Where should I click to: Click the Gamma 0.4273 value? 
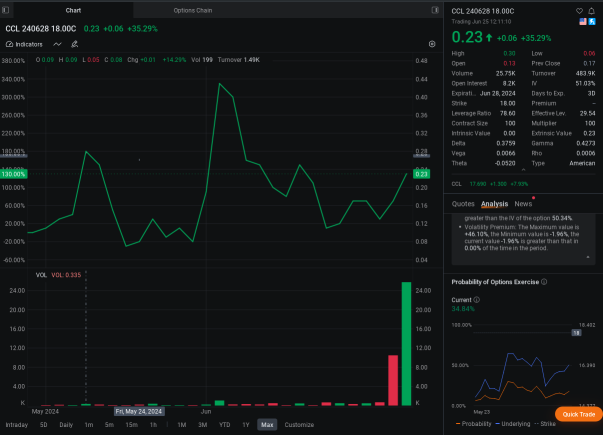pos(585,143)
